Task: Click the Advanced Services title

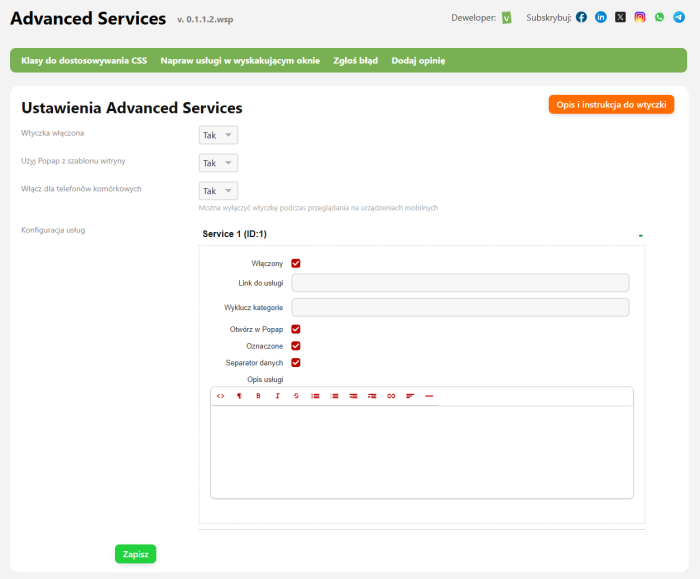Action: click(x=88, y=19)
